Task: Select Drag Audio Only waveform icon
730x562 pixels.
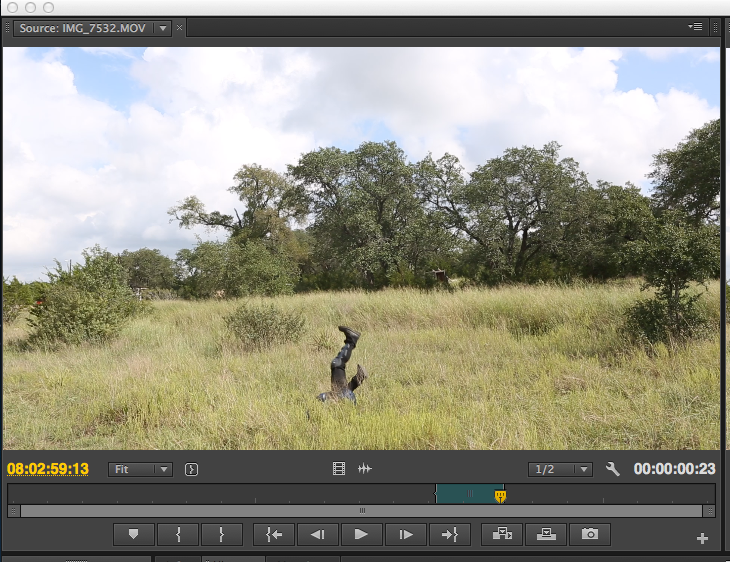Action: pyautogui.click(x=365, y=468)
